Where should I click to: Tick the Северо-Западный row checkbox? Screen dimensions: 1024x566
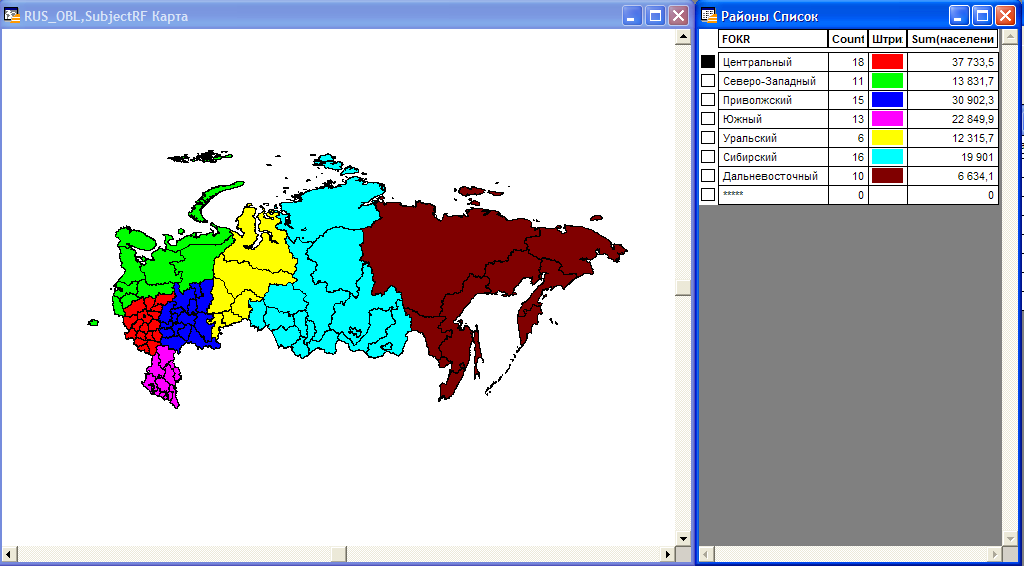pyautogui.click(x=708, y=81)
